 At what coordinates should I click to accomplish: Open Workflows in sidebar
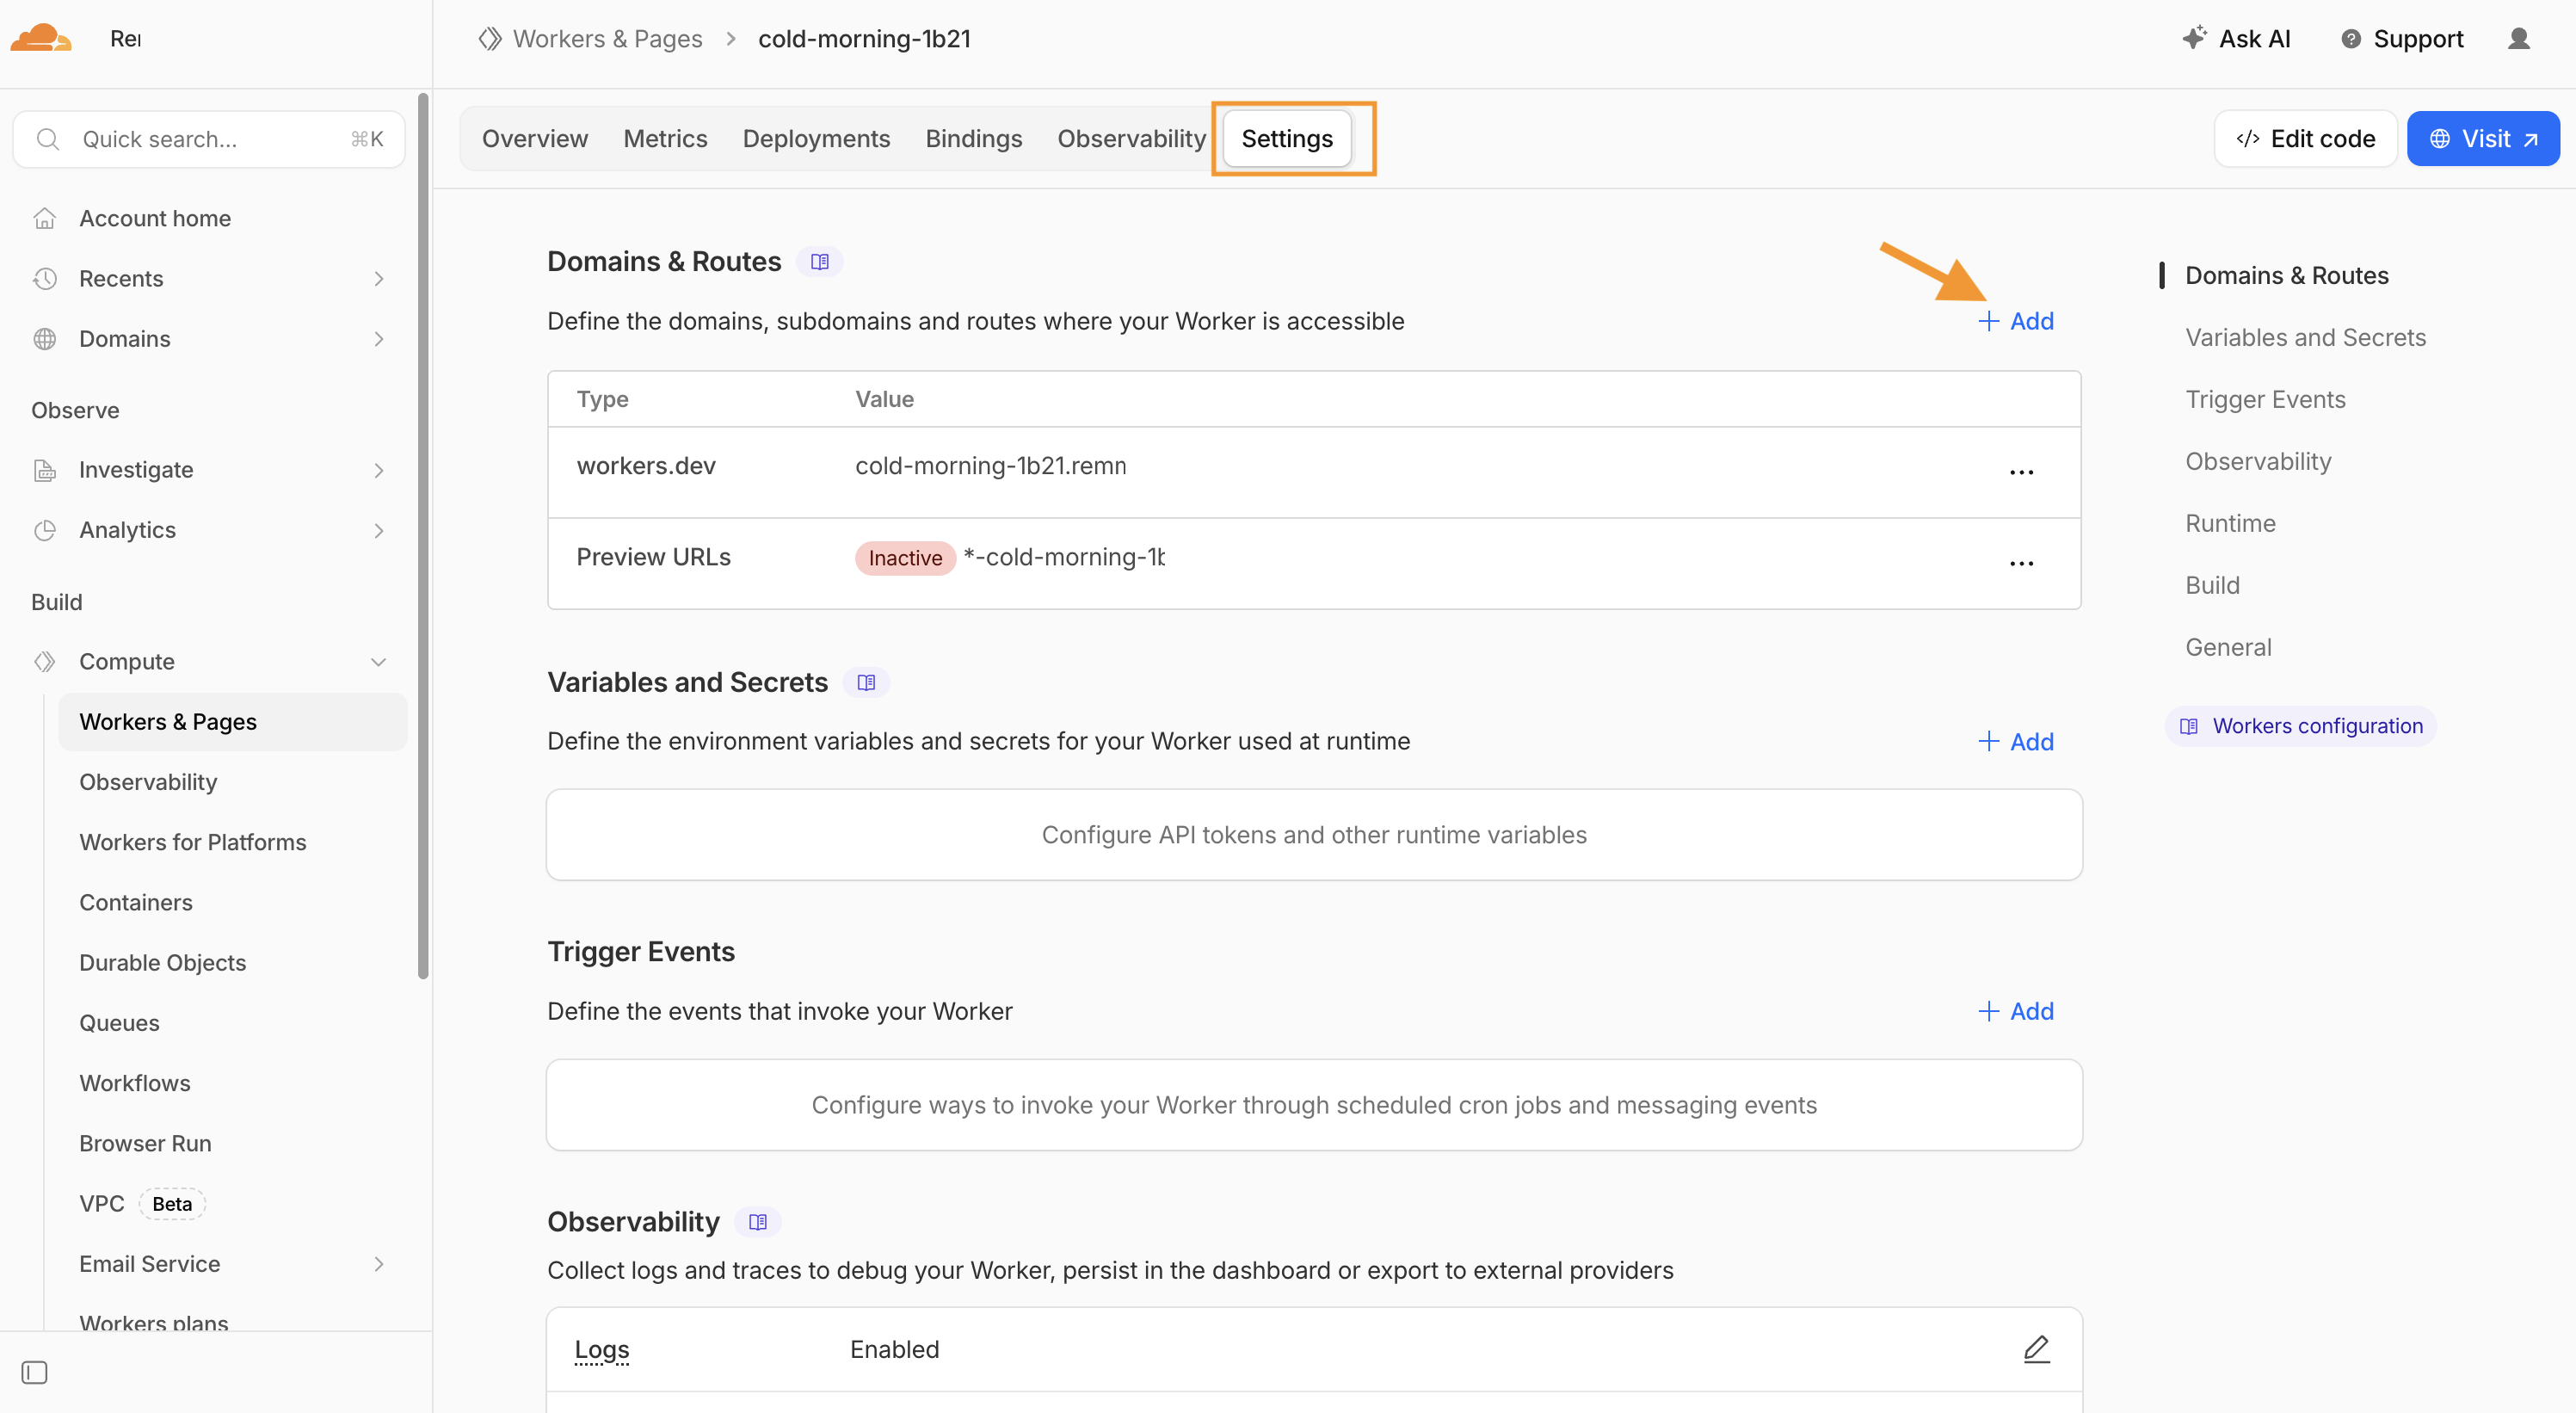point(135,1083)
